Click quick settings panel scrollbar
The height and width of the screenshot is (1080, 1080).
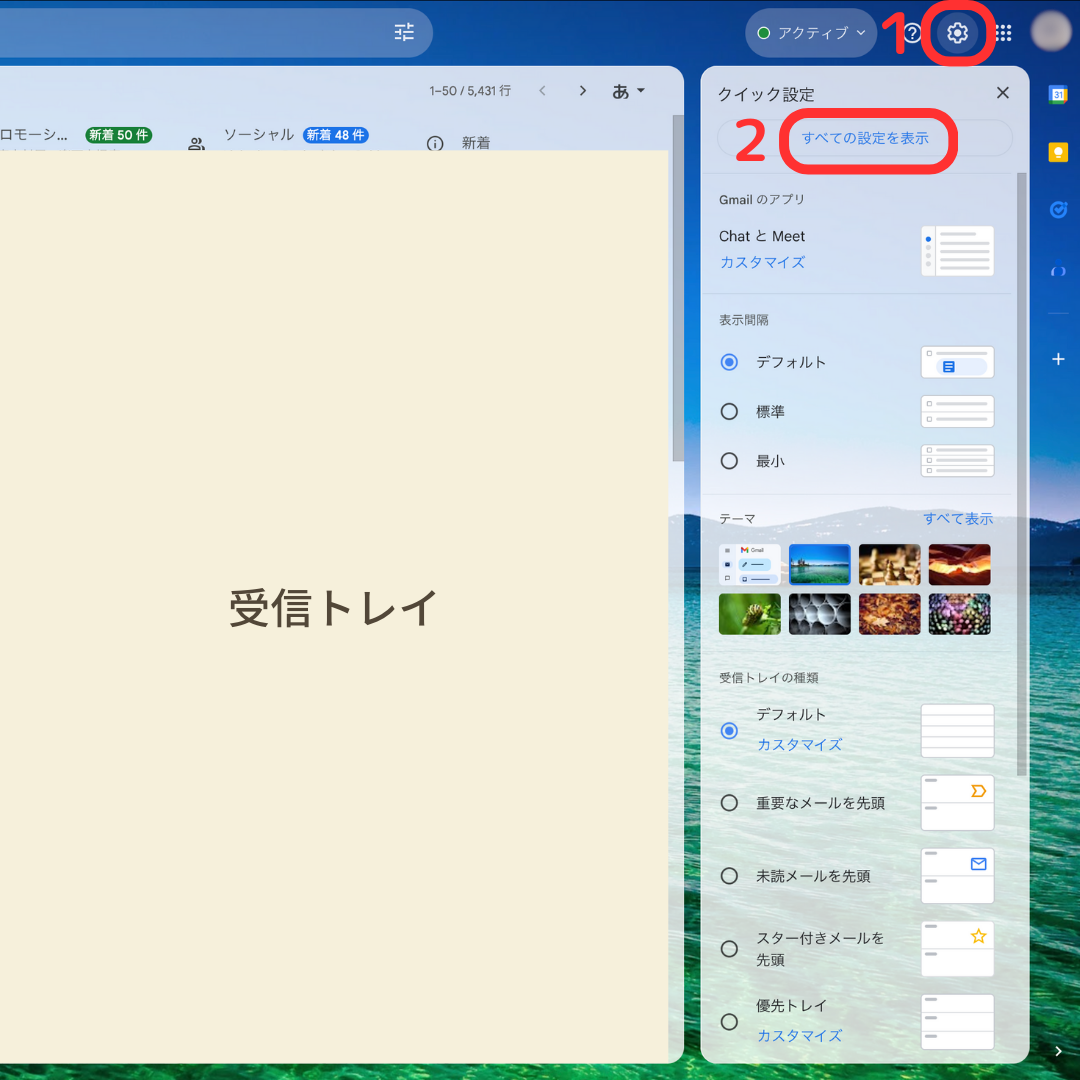click(1021, 474)
